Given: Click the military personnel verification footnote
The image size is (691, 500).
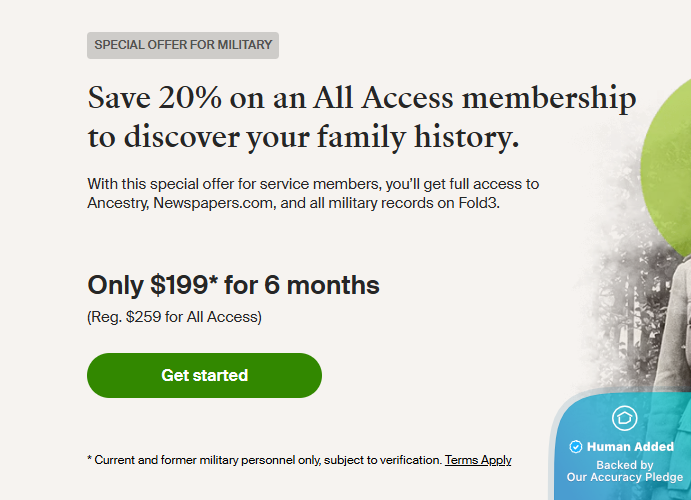Looking at the screenshot, I should 265,460.
